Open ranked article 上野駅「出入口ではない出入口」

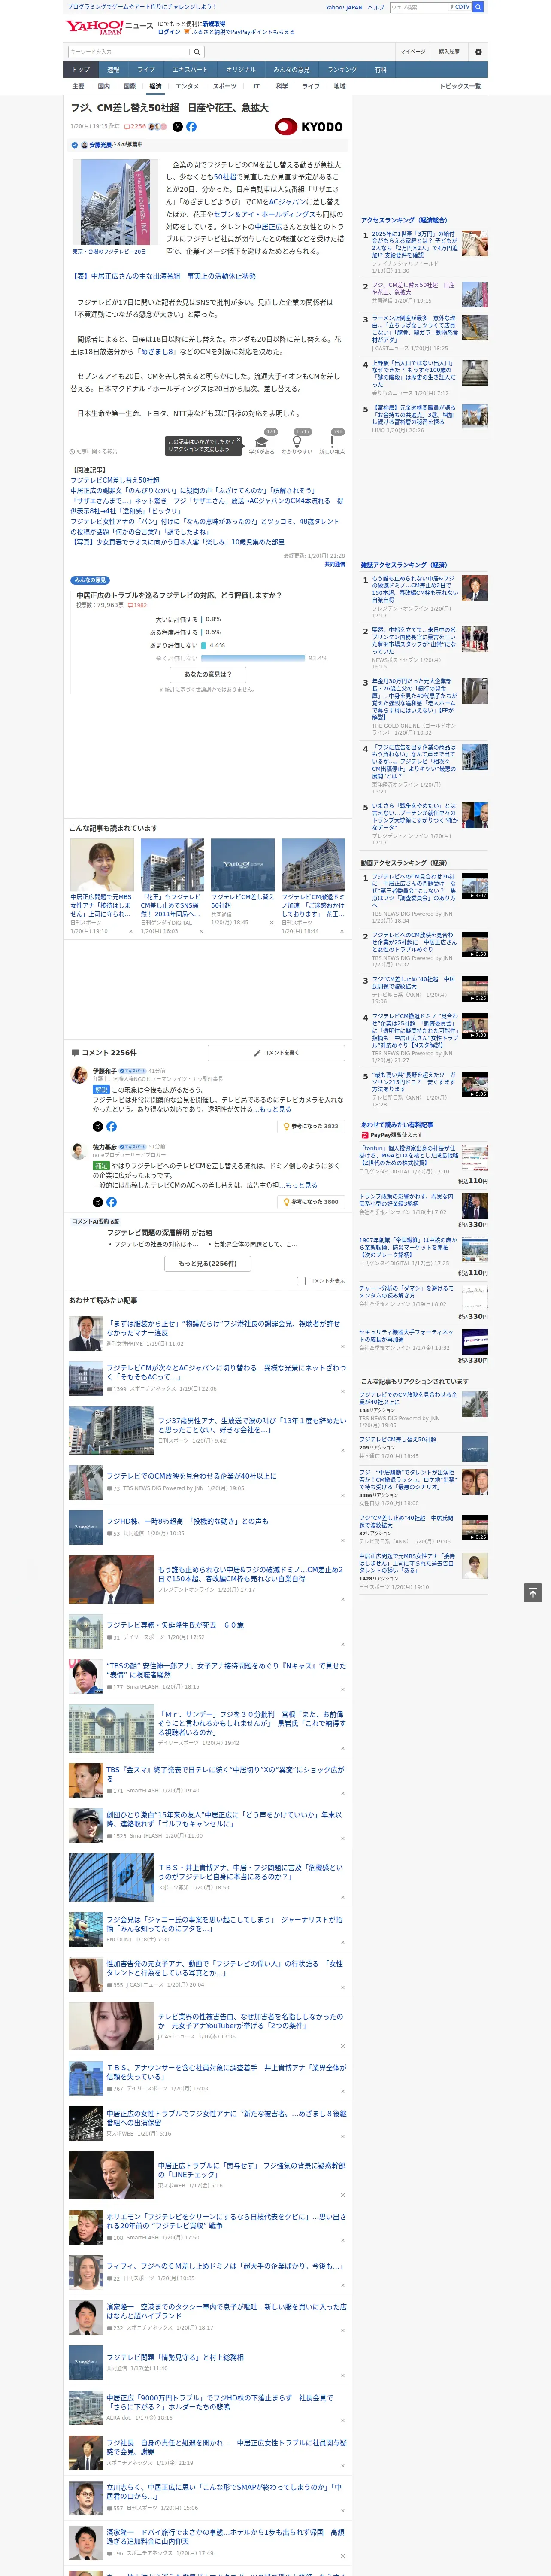coord(415,375)
